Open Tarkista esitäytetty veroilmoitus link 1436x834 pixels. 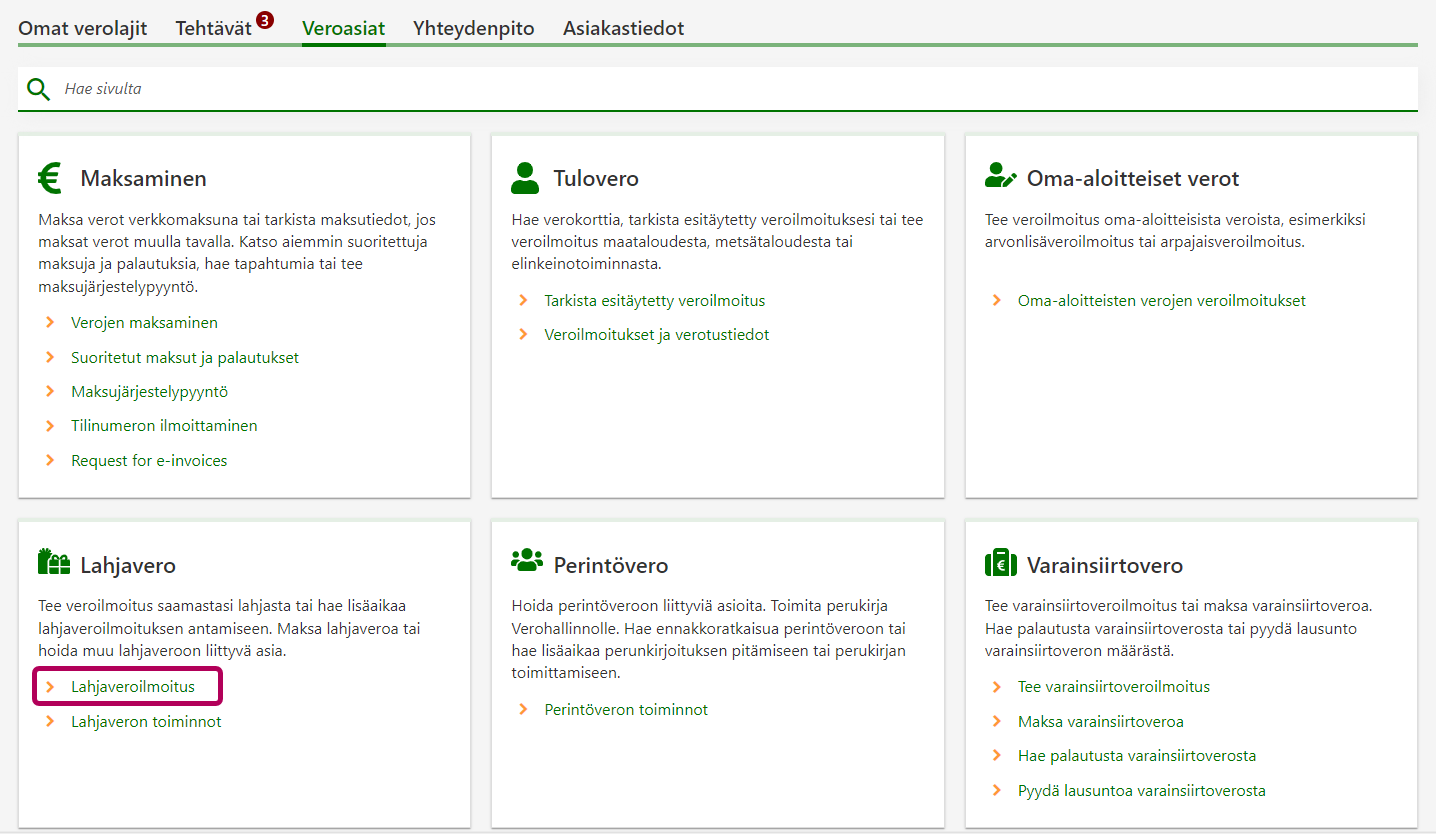[654, 300]
